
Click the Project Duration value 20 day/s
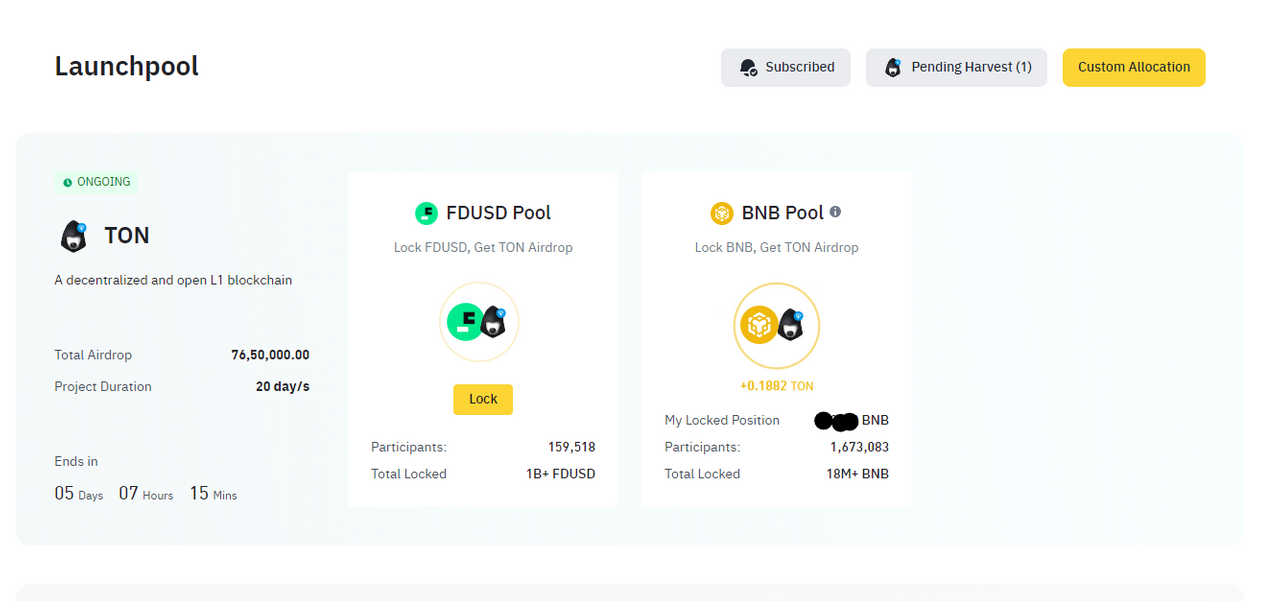283,386
